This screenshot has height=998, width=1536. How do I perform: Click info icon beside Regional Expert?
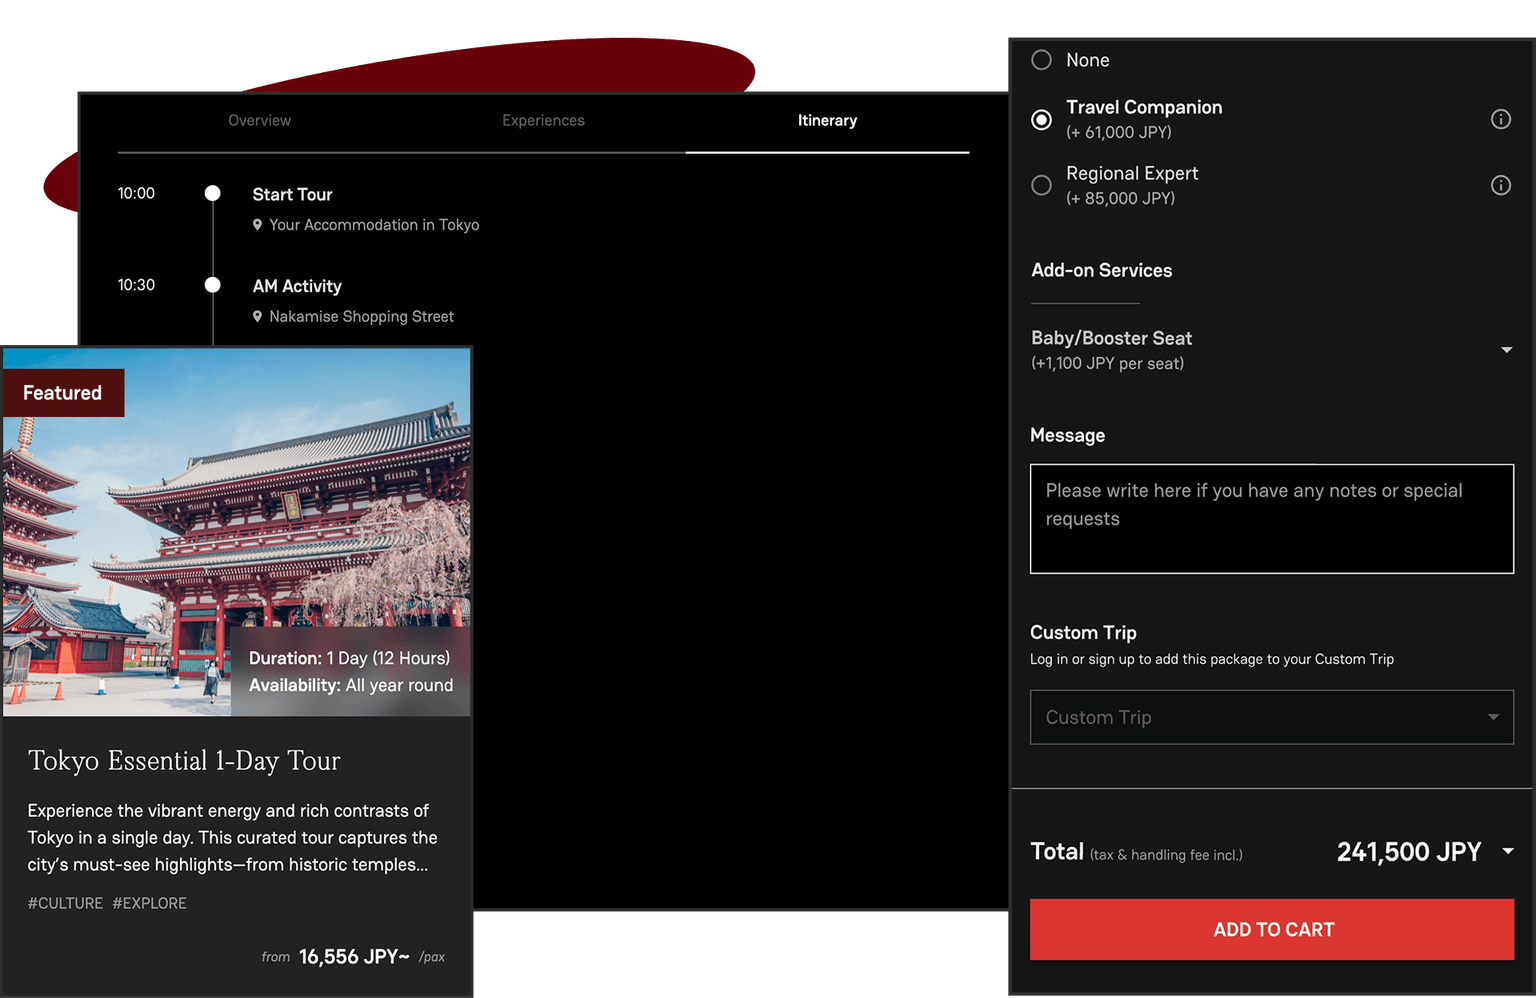coord(1500,185)
